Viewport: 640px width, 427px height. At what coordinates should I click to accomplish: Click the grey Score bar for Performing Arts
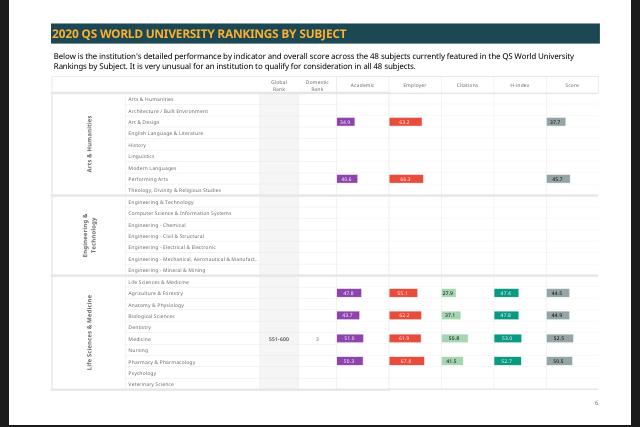558,179
